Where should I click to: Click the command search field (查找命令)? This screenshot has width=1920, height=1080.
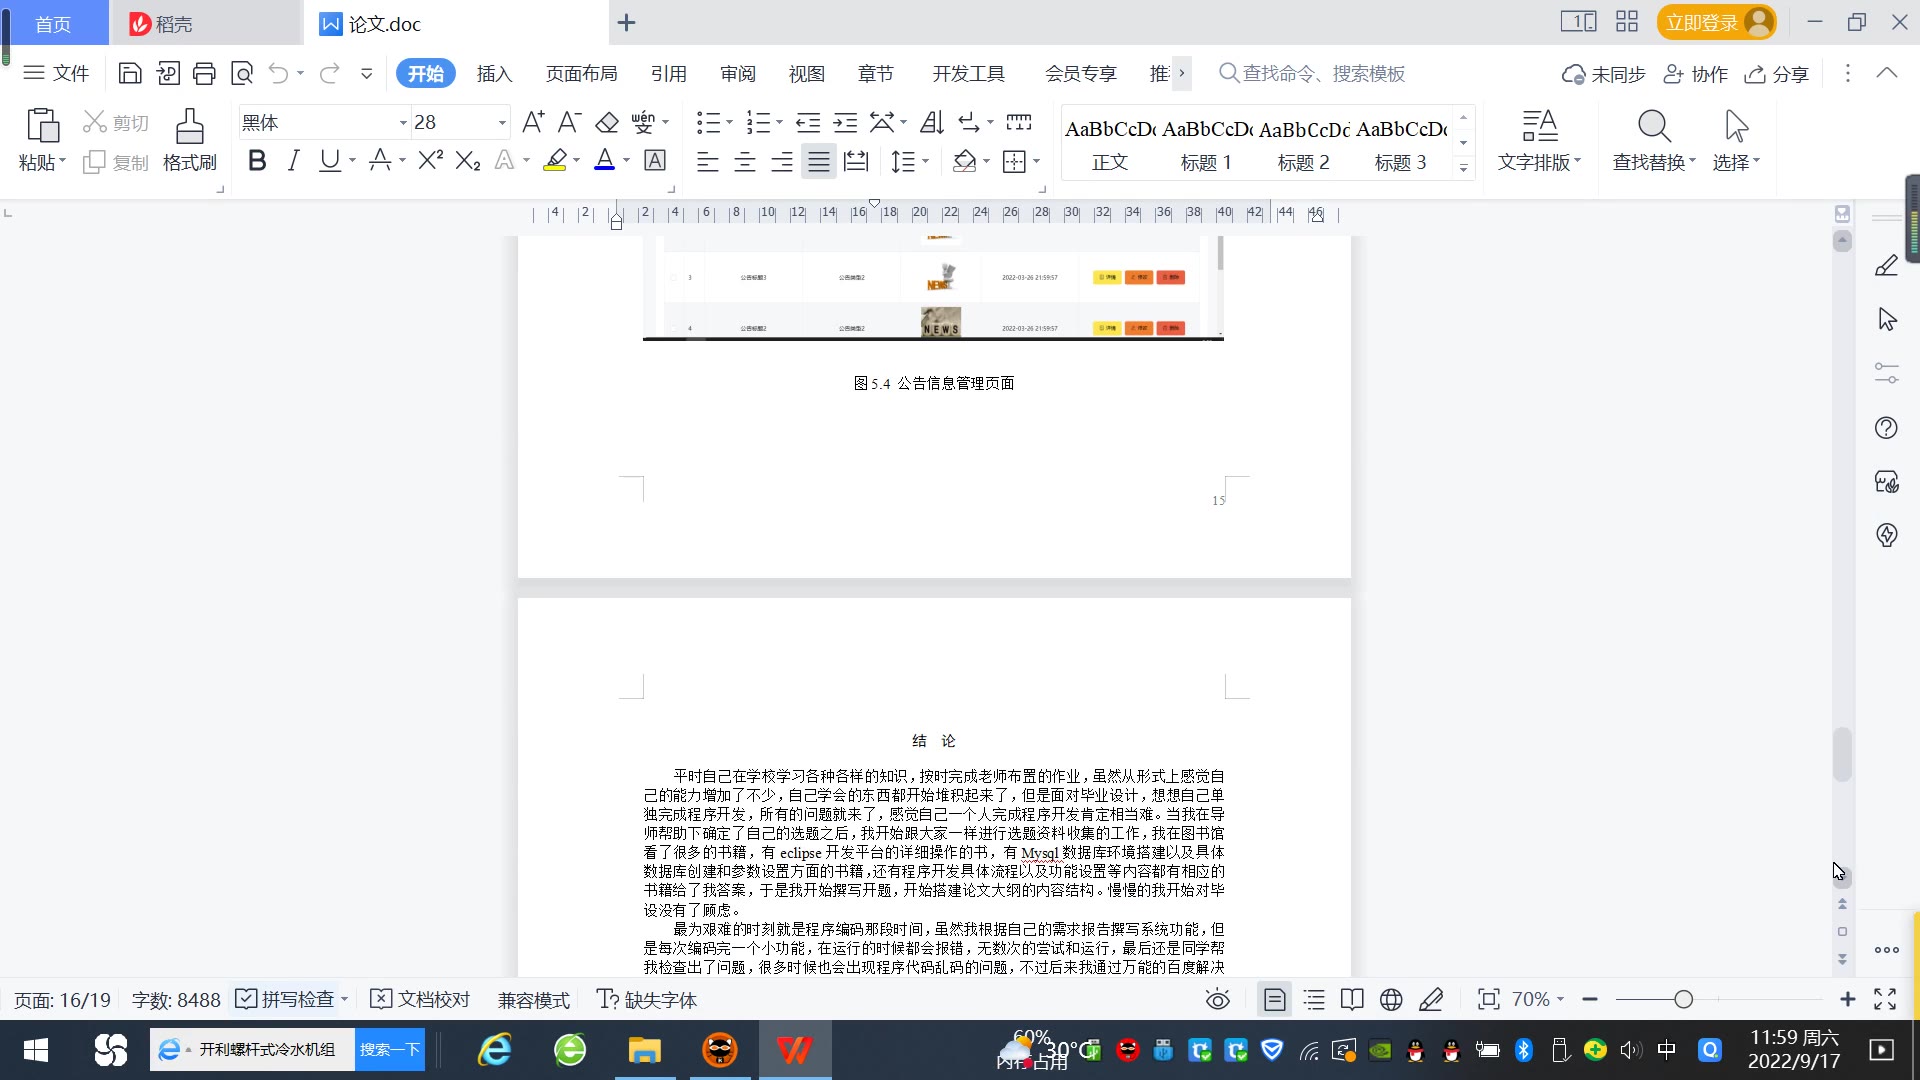[1322, 74]
